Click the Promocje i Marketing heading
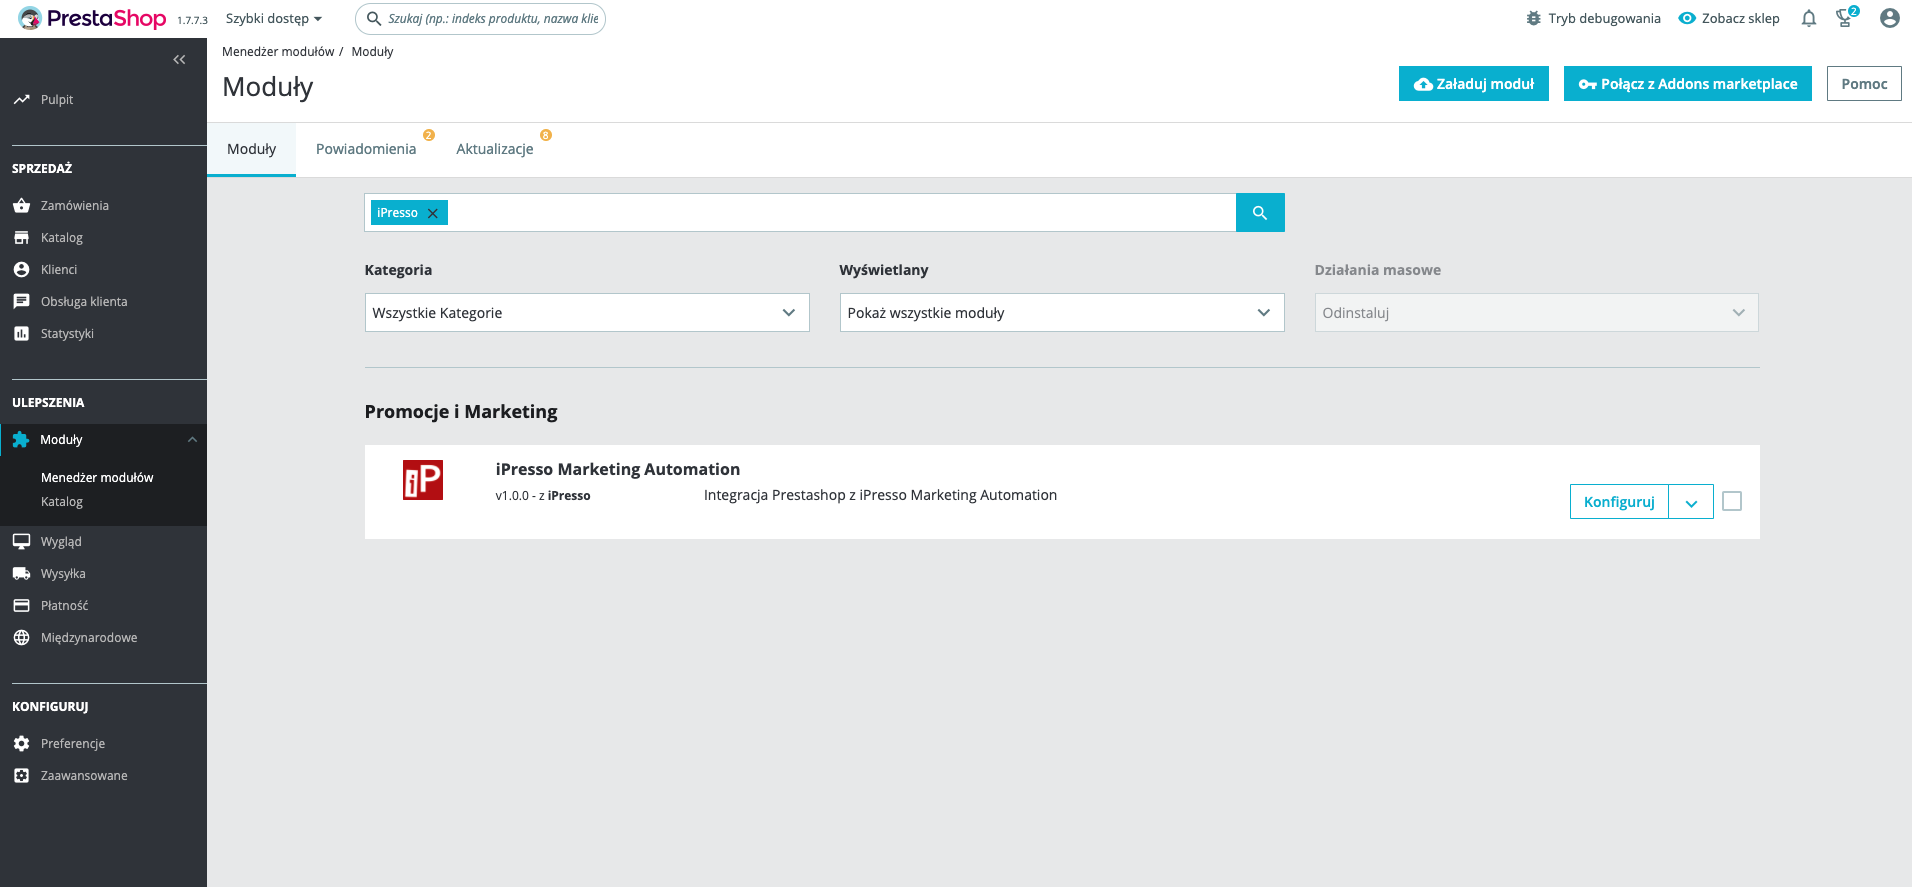 point(461,412)
